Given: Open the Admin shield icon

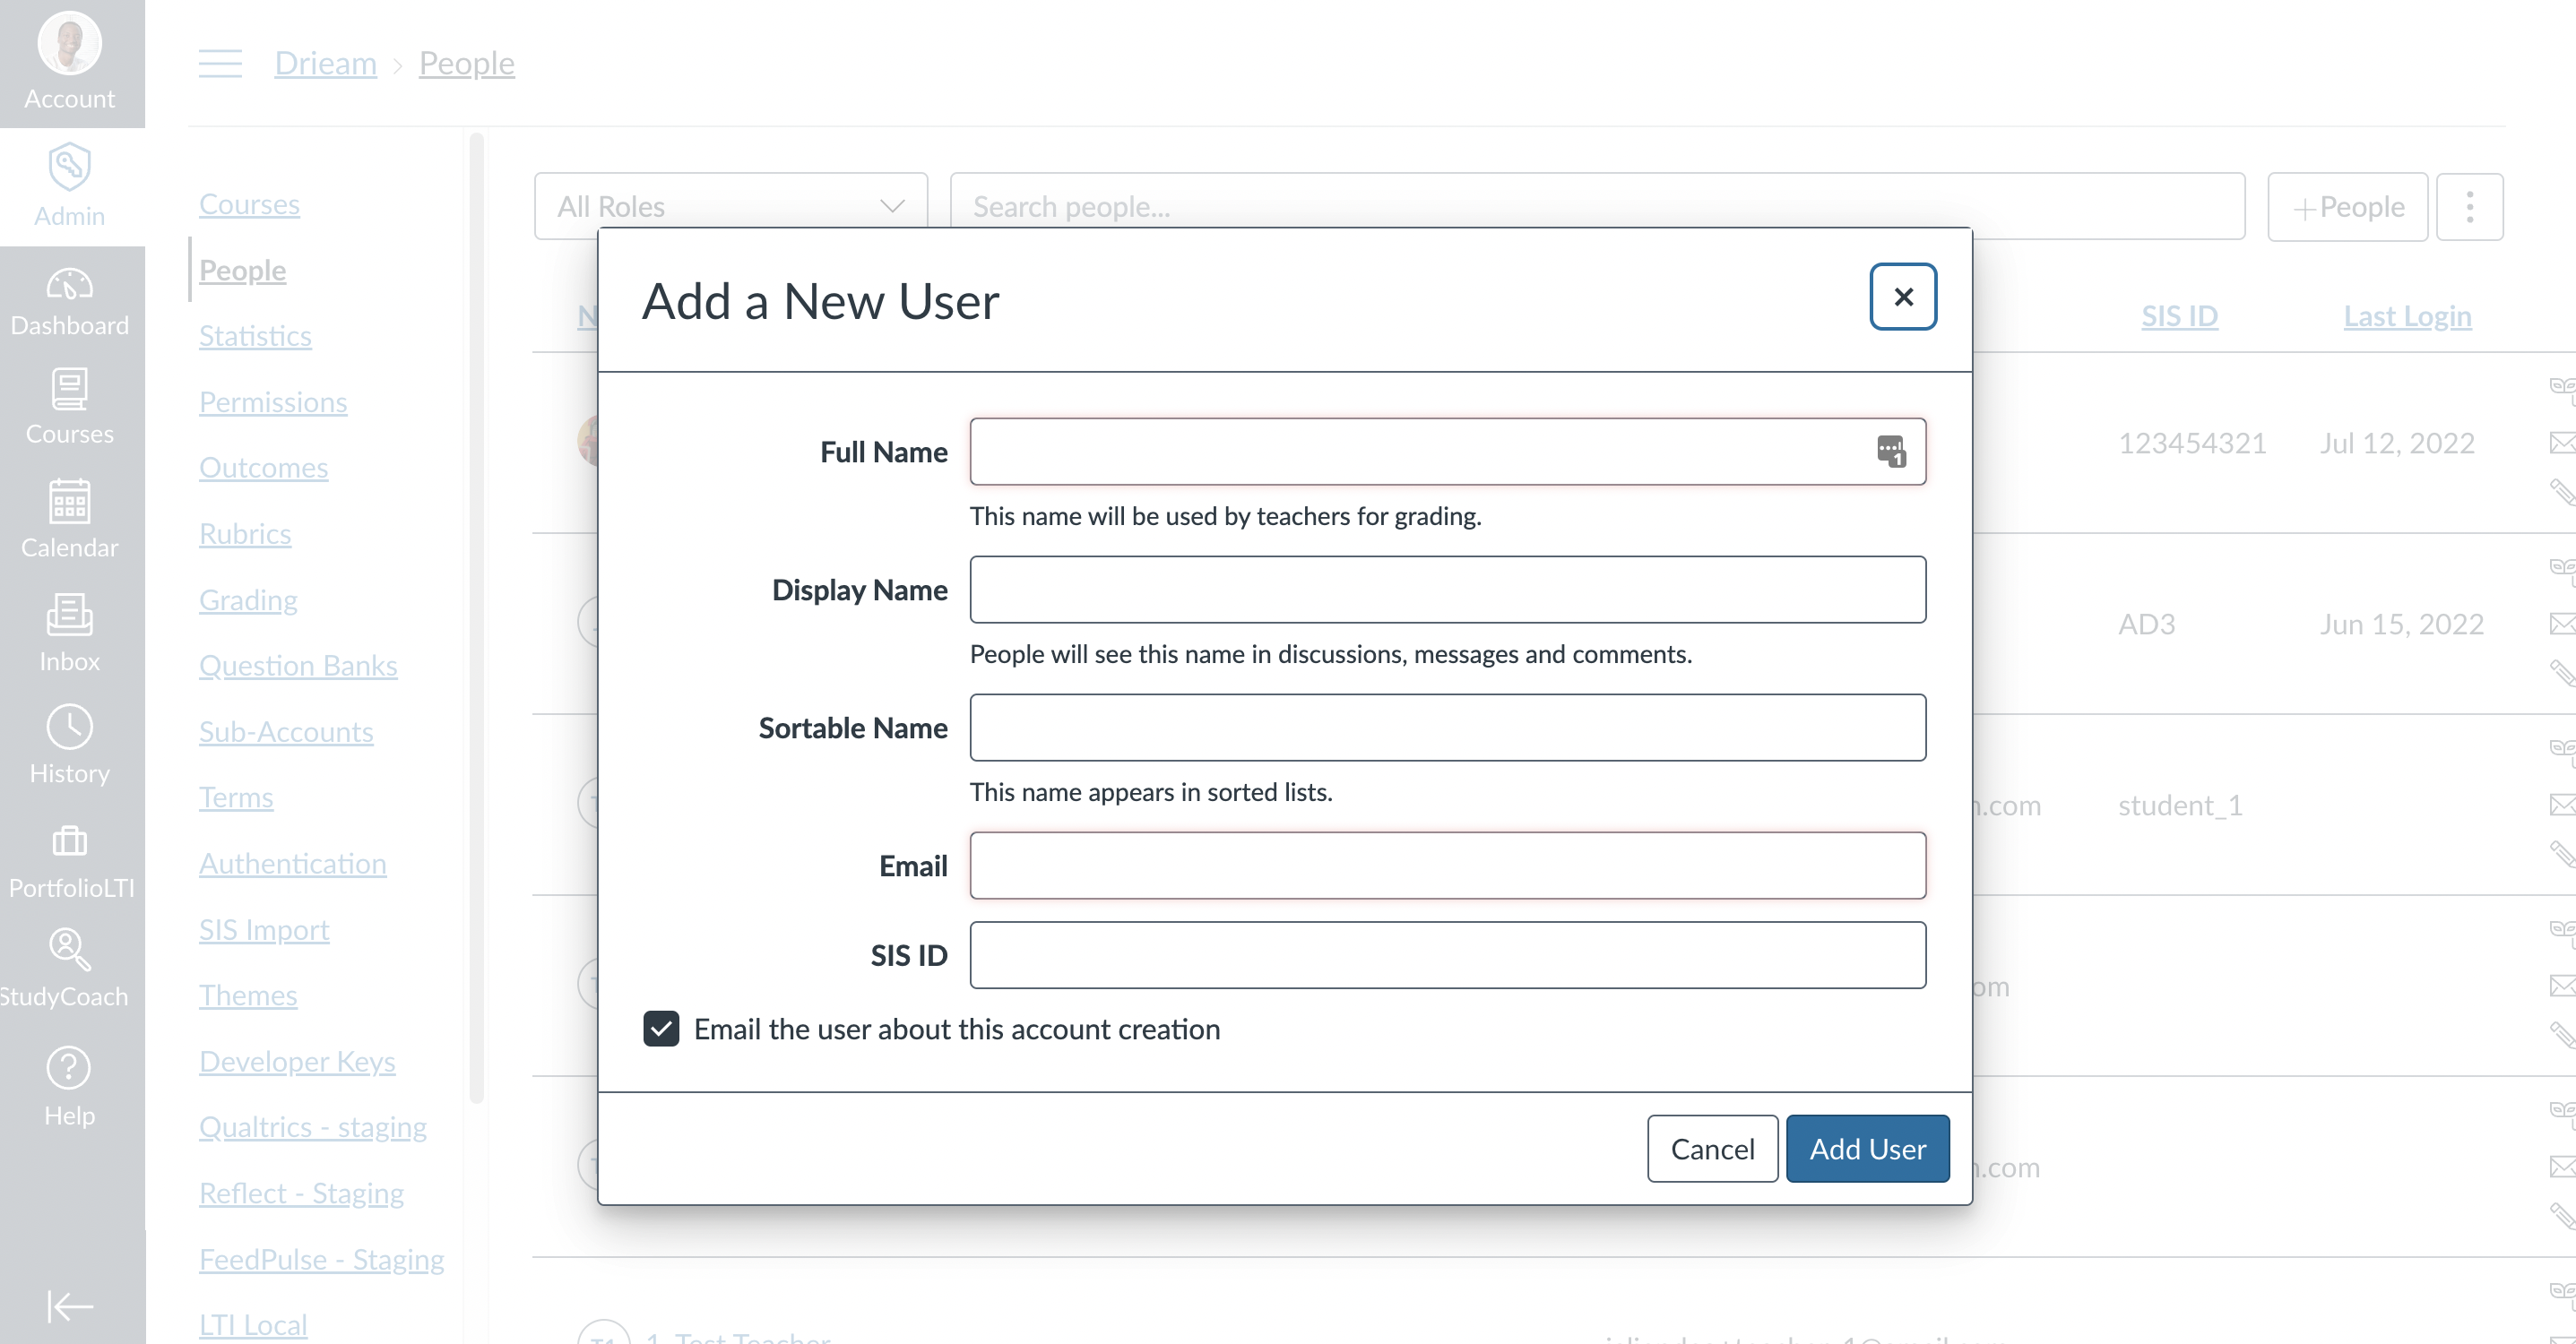Looking at the screenshot, I should coord(69,166).
